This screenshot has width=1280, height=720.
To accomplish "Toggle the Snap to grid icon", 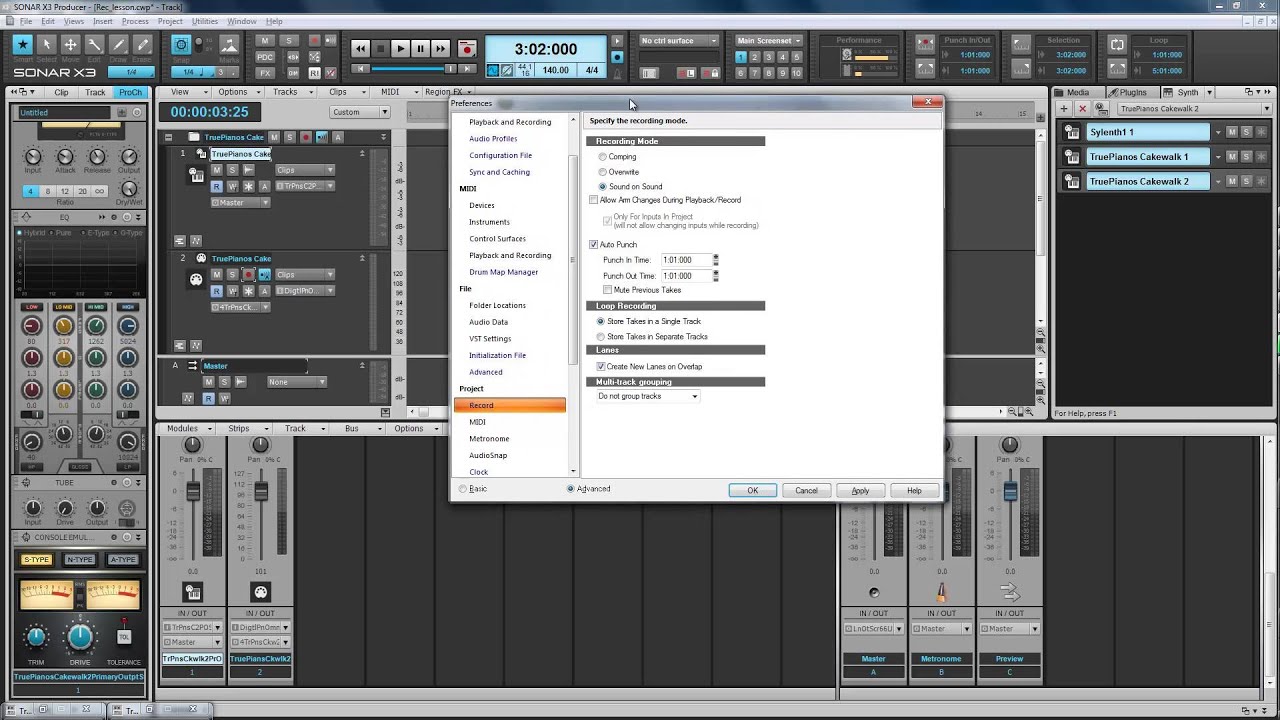I will pyautogui.click(x=181, y=45).
